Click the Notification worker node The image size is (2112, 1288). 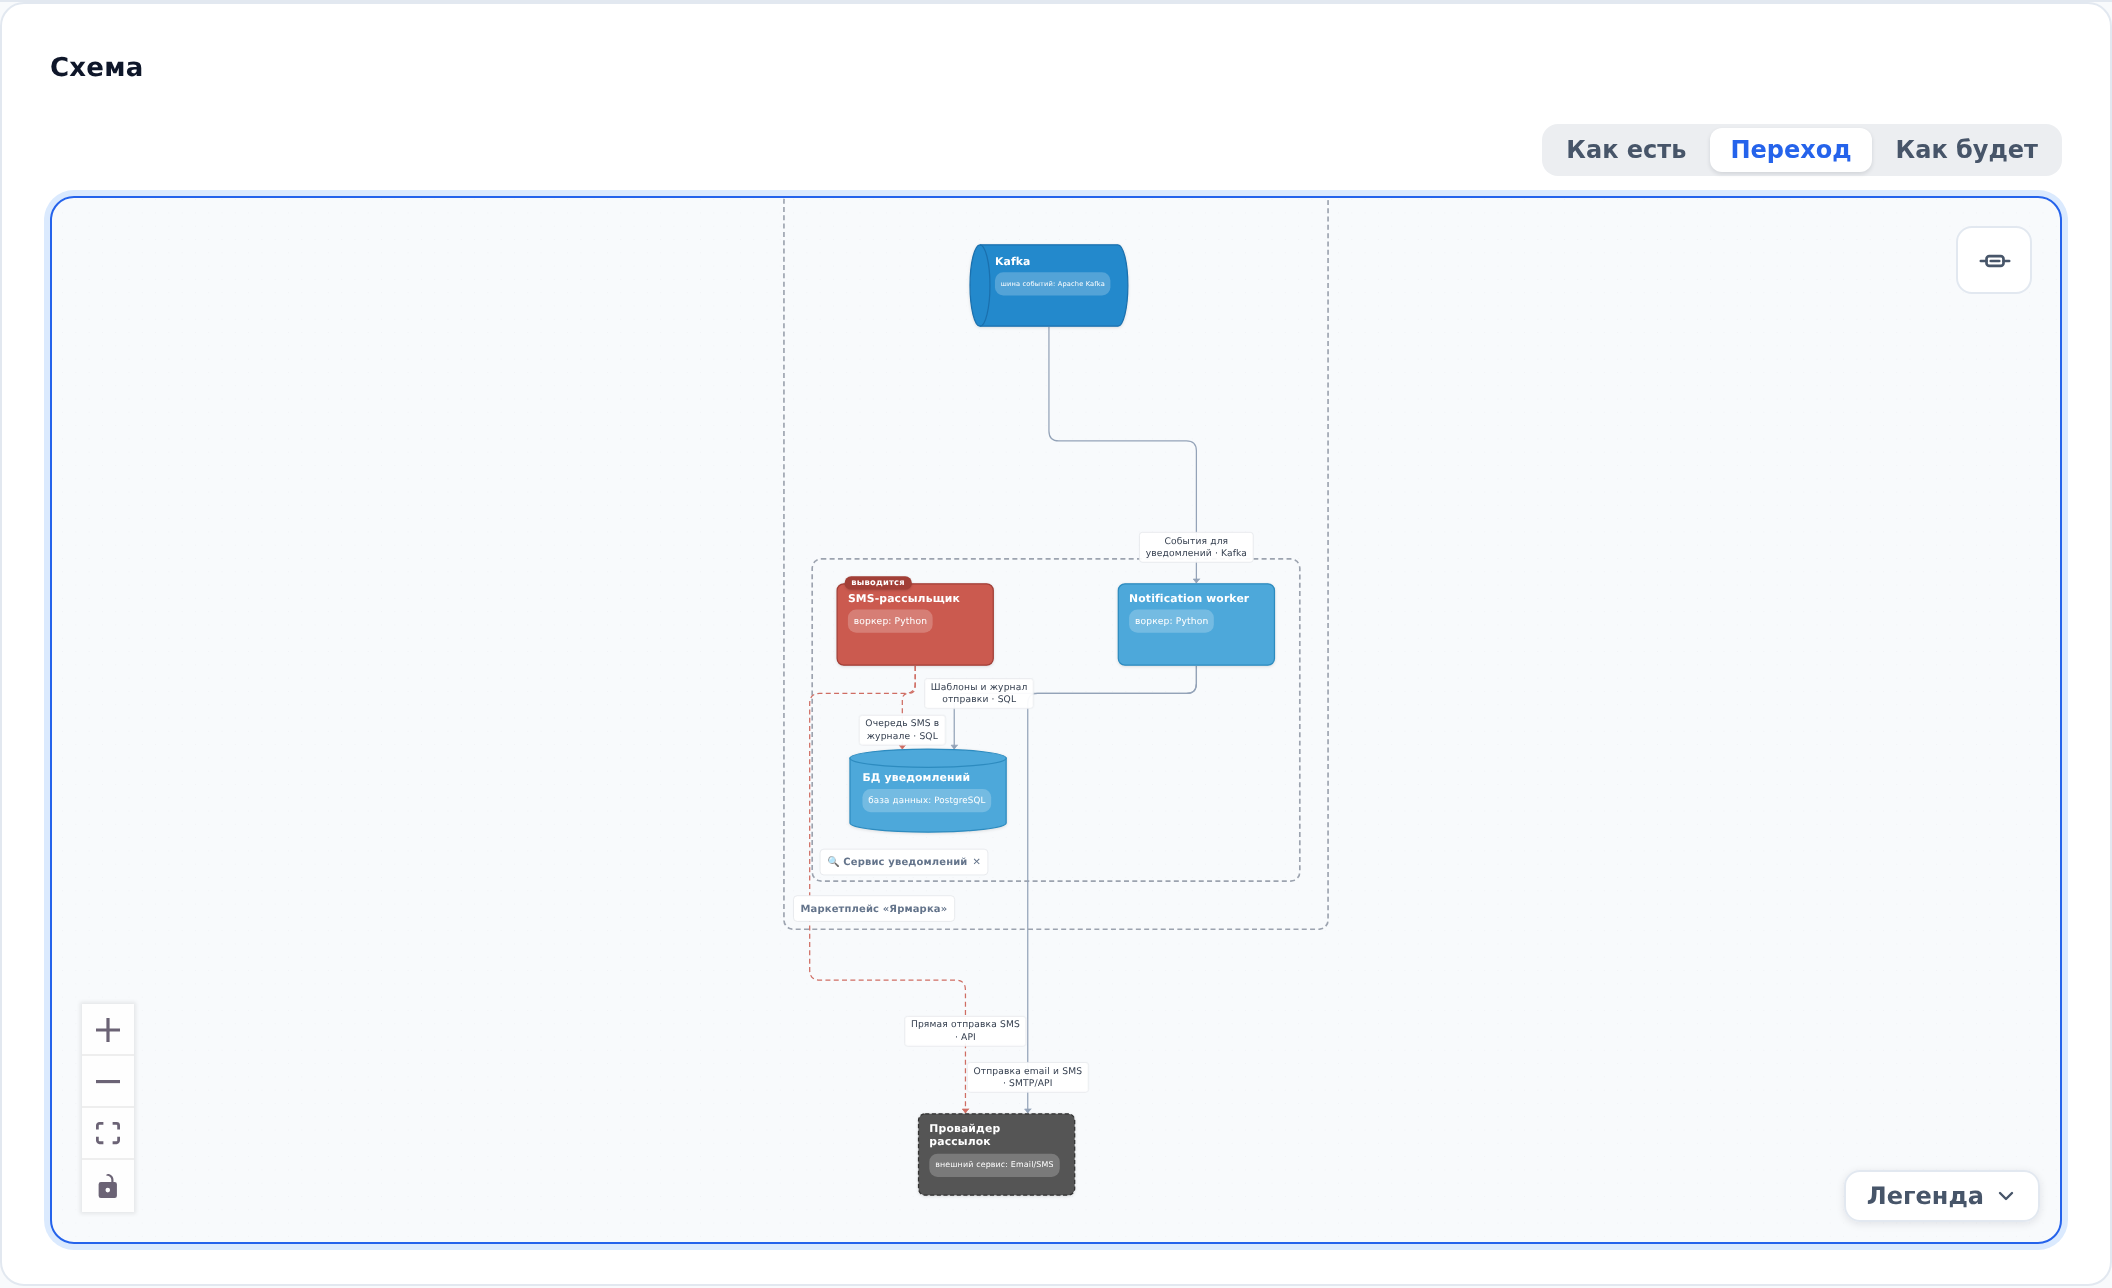coord(1196,625)
